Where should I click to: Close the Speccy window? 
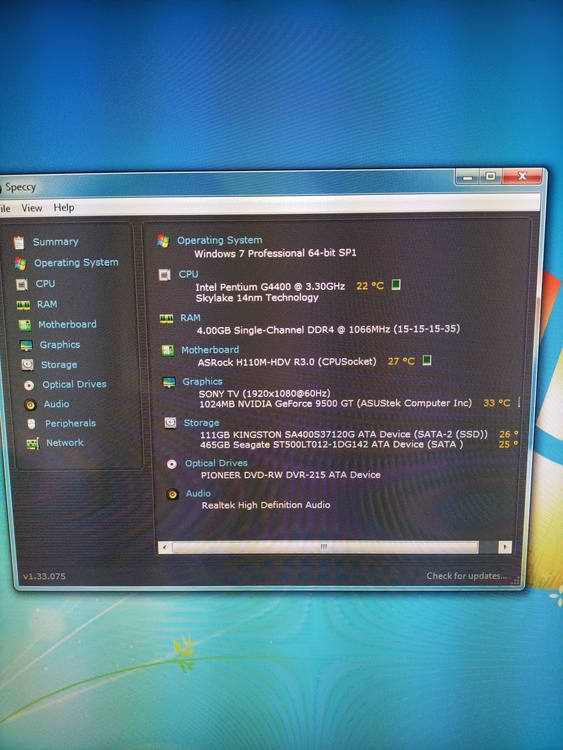click(x=522, y=176)
